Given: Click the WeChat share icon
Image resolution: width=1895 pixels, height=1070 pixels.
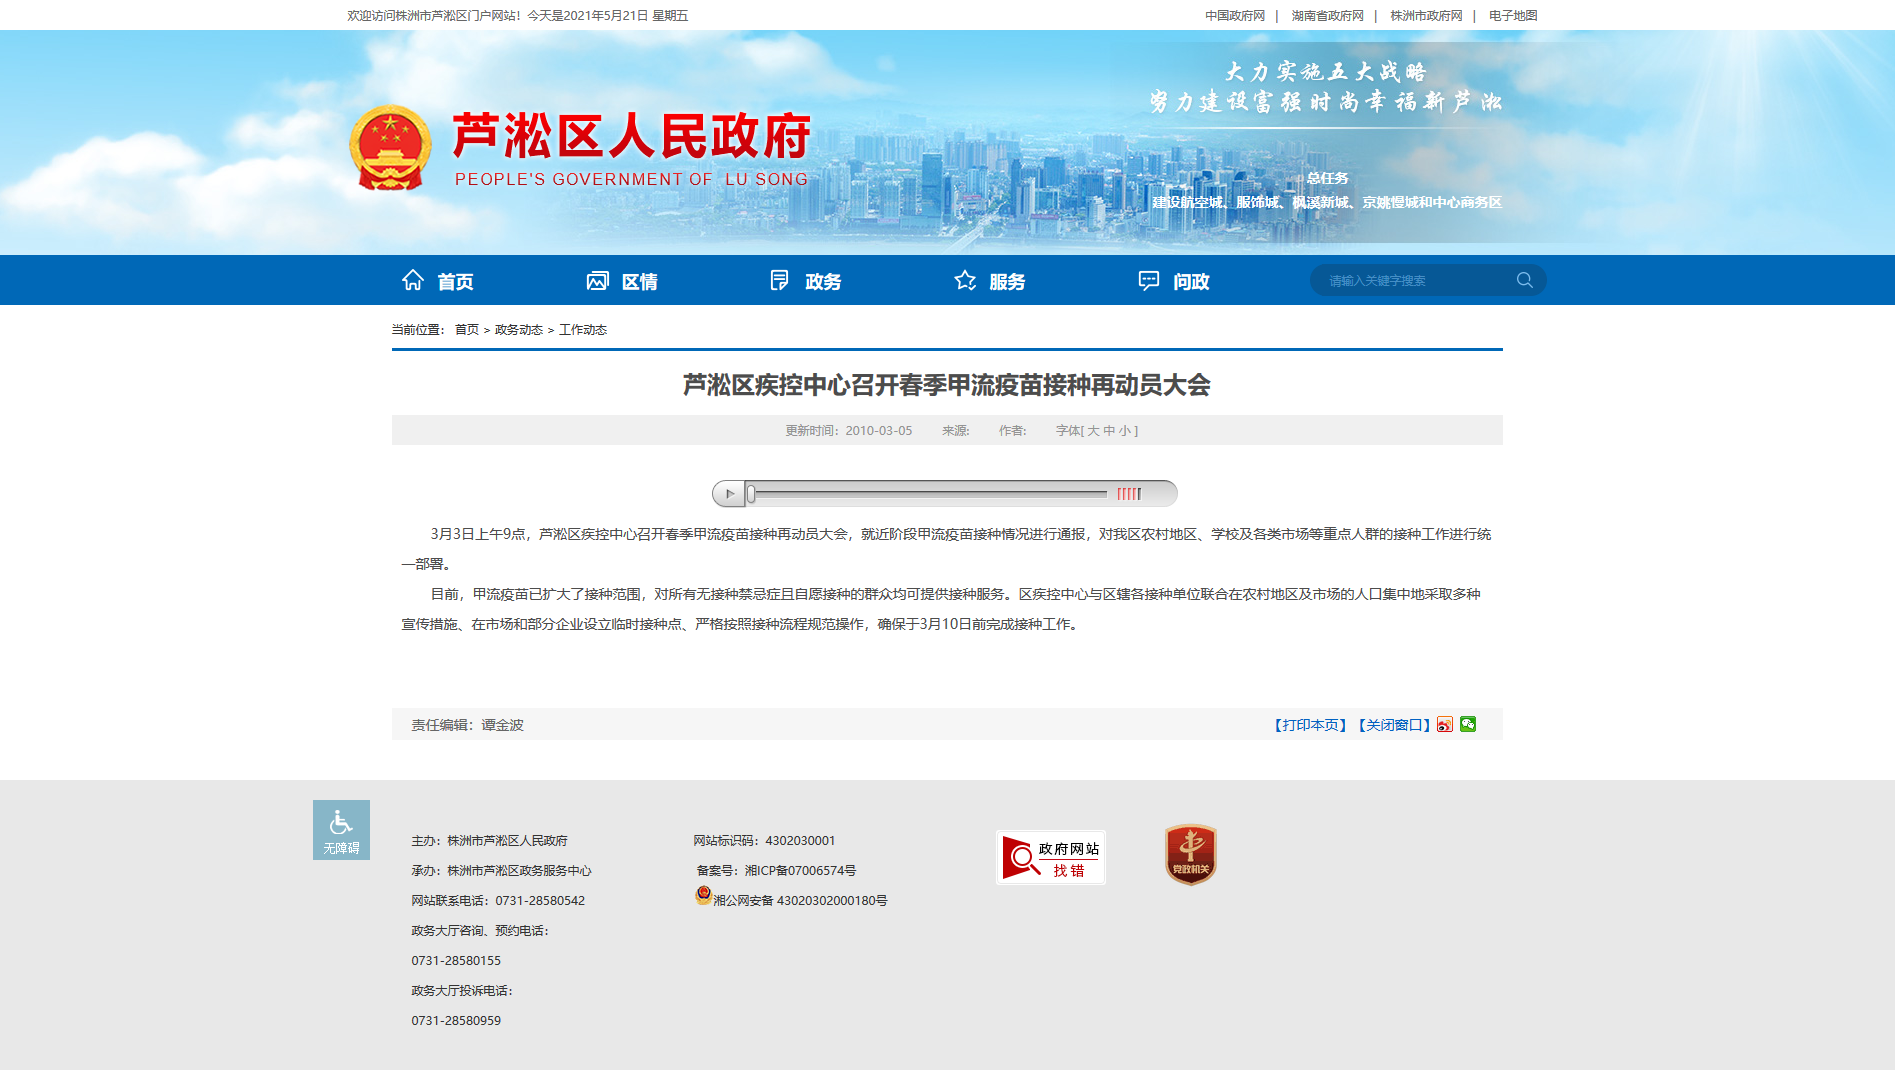Looking at the screenshot, I should pos(1468,725).
